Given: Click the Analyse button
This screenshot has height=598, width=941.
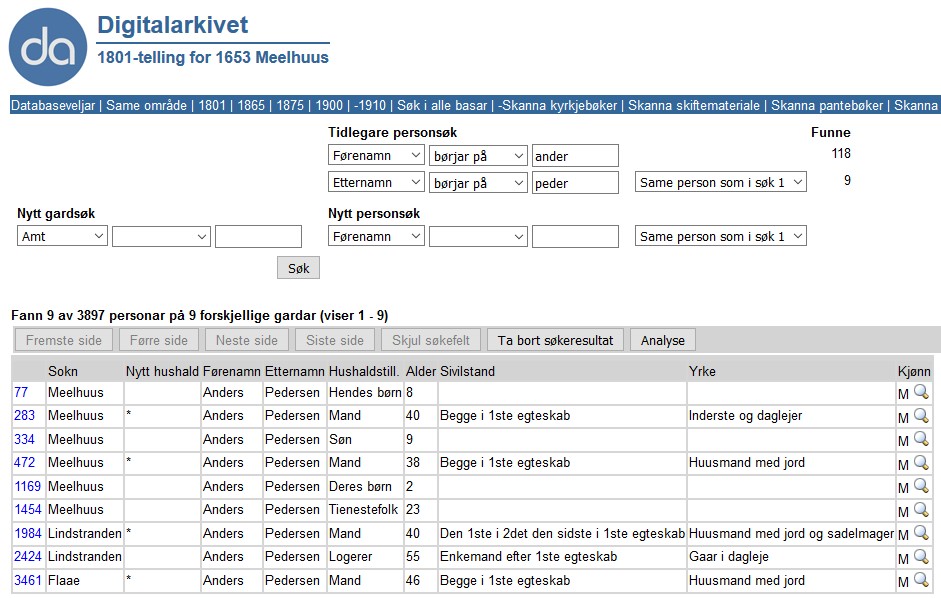Looking at the screenshot, I should click(x=662, y=340).
